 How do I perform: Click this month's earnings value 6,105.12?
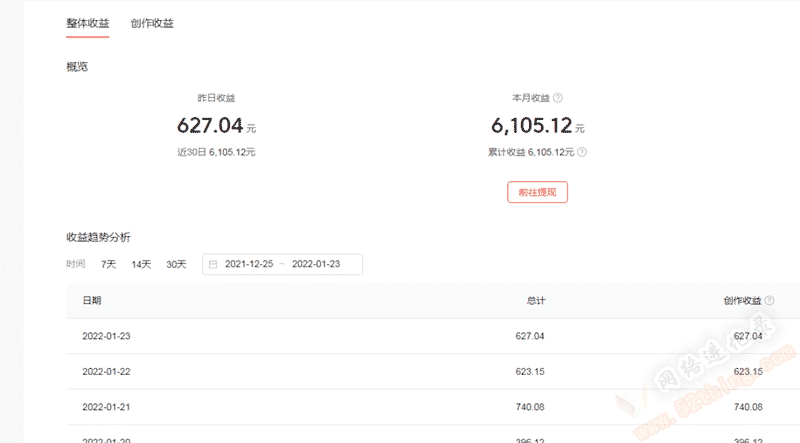pos(532,126)
